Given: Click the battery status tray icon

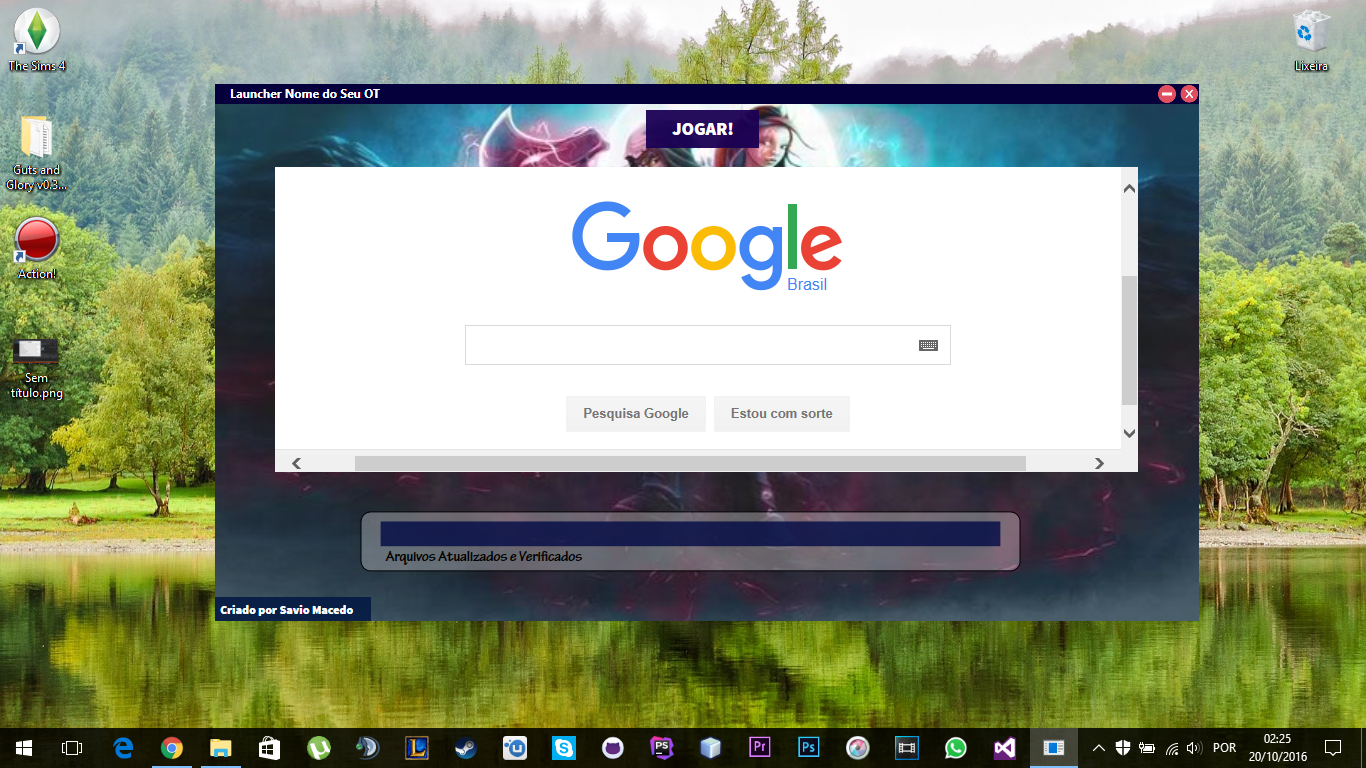Looking at the screenshot, I should click(x=1147, y=747).
